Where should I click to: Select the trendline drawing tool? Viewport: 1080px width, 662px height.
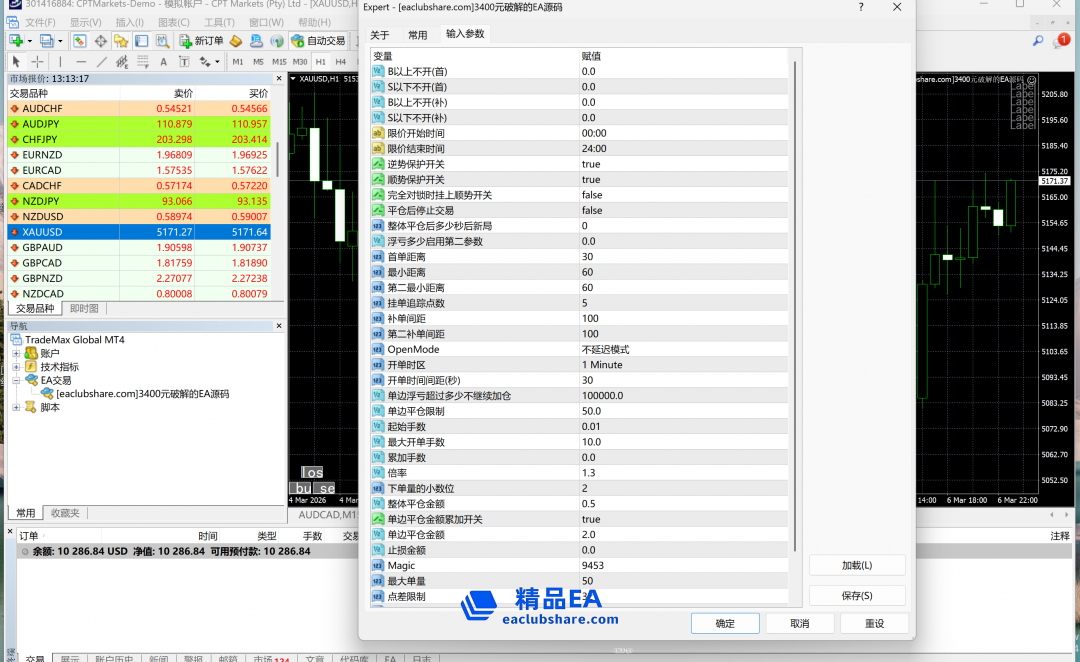pos(103,62)
